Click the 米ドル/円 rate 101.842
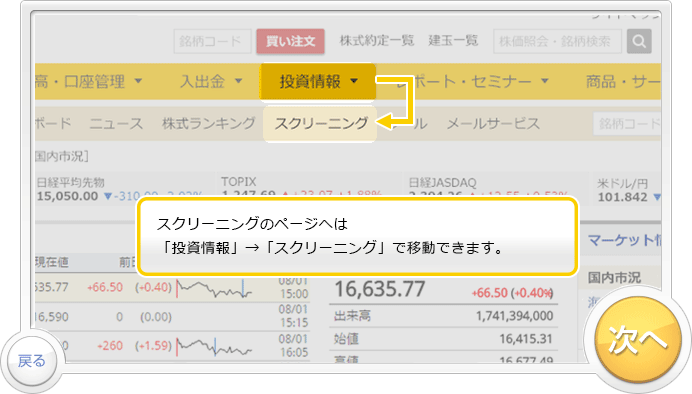 click(x=623, y=197)
